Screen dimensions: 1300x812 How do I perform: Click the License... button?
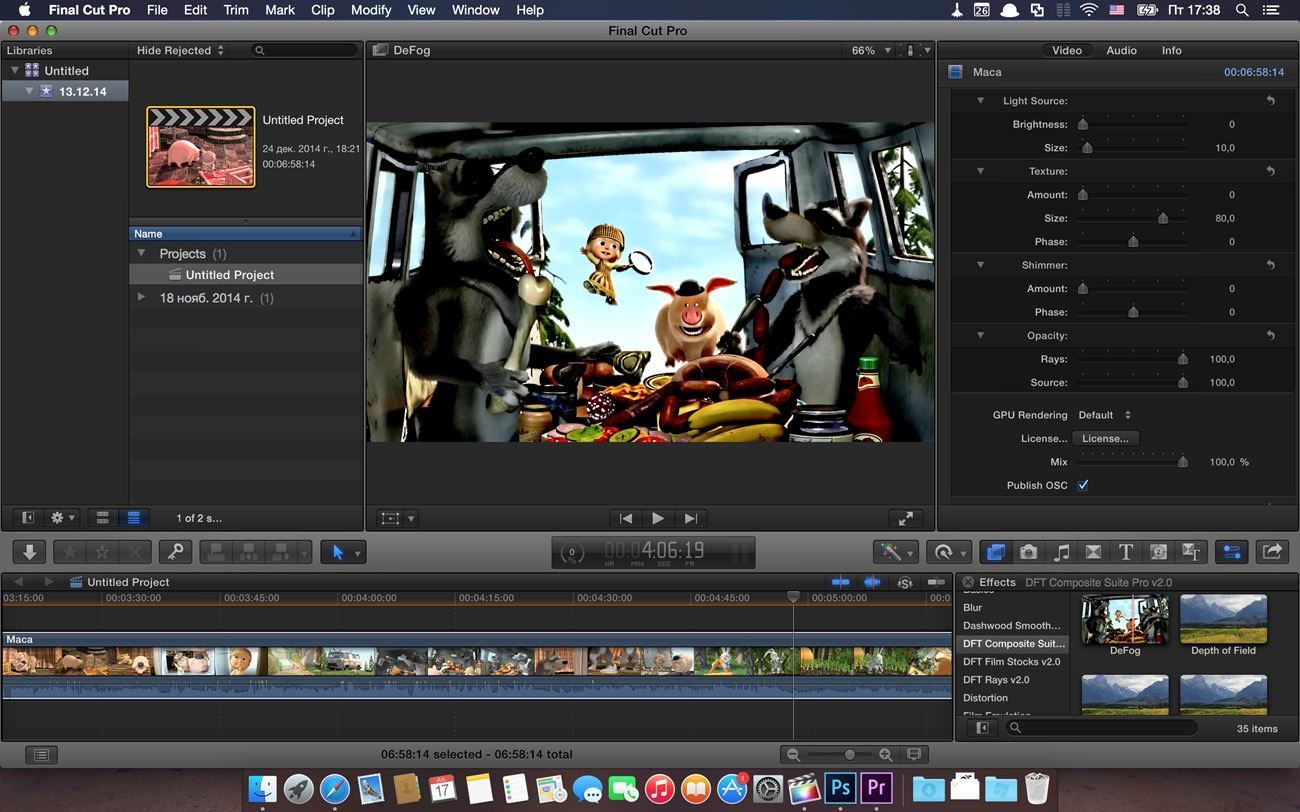pyautogui.click(x=1105, y=438)
